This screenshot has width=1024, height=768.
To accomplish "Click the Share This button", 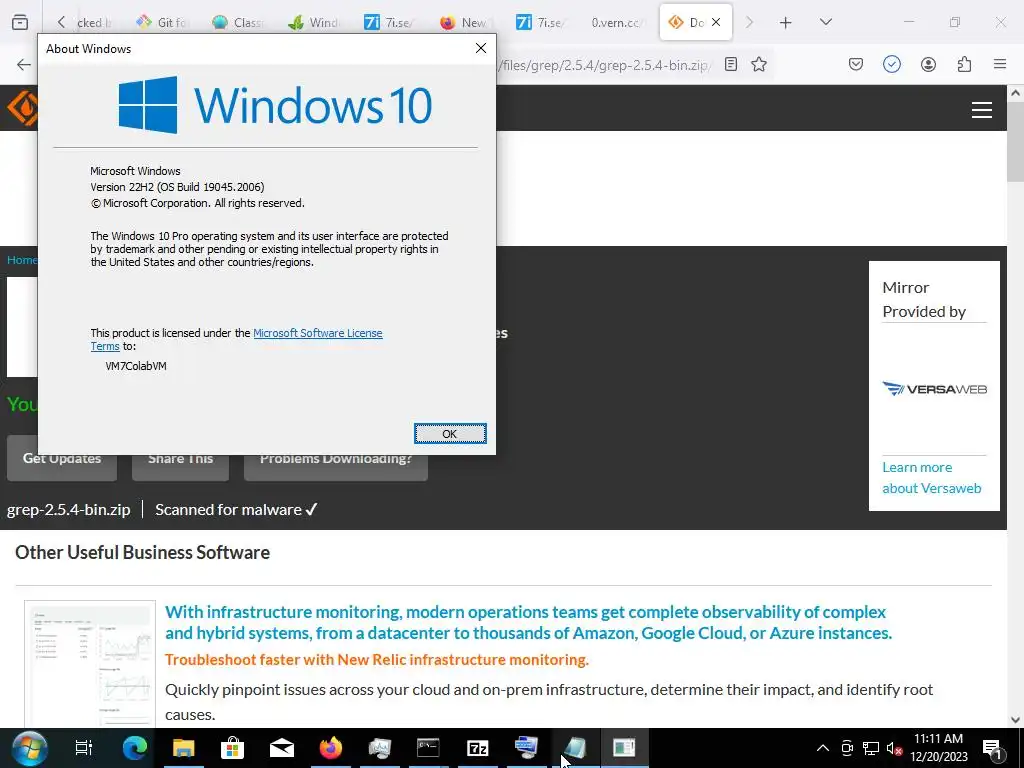I will 180,458.
